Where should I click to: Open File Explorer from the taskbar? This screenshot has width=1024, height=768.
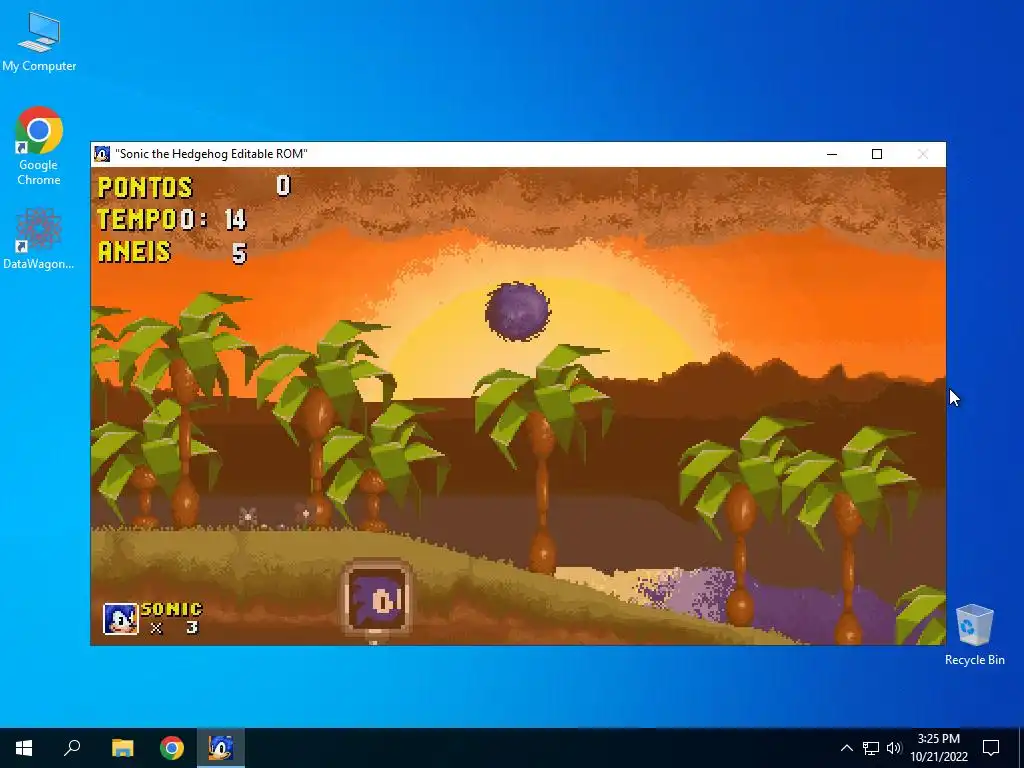point(122,748)
